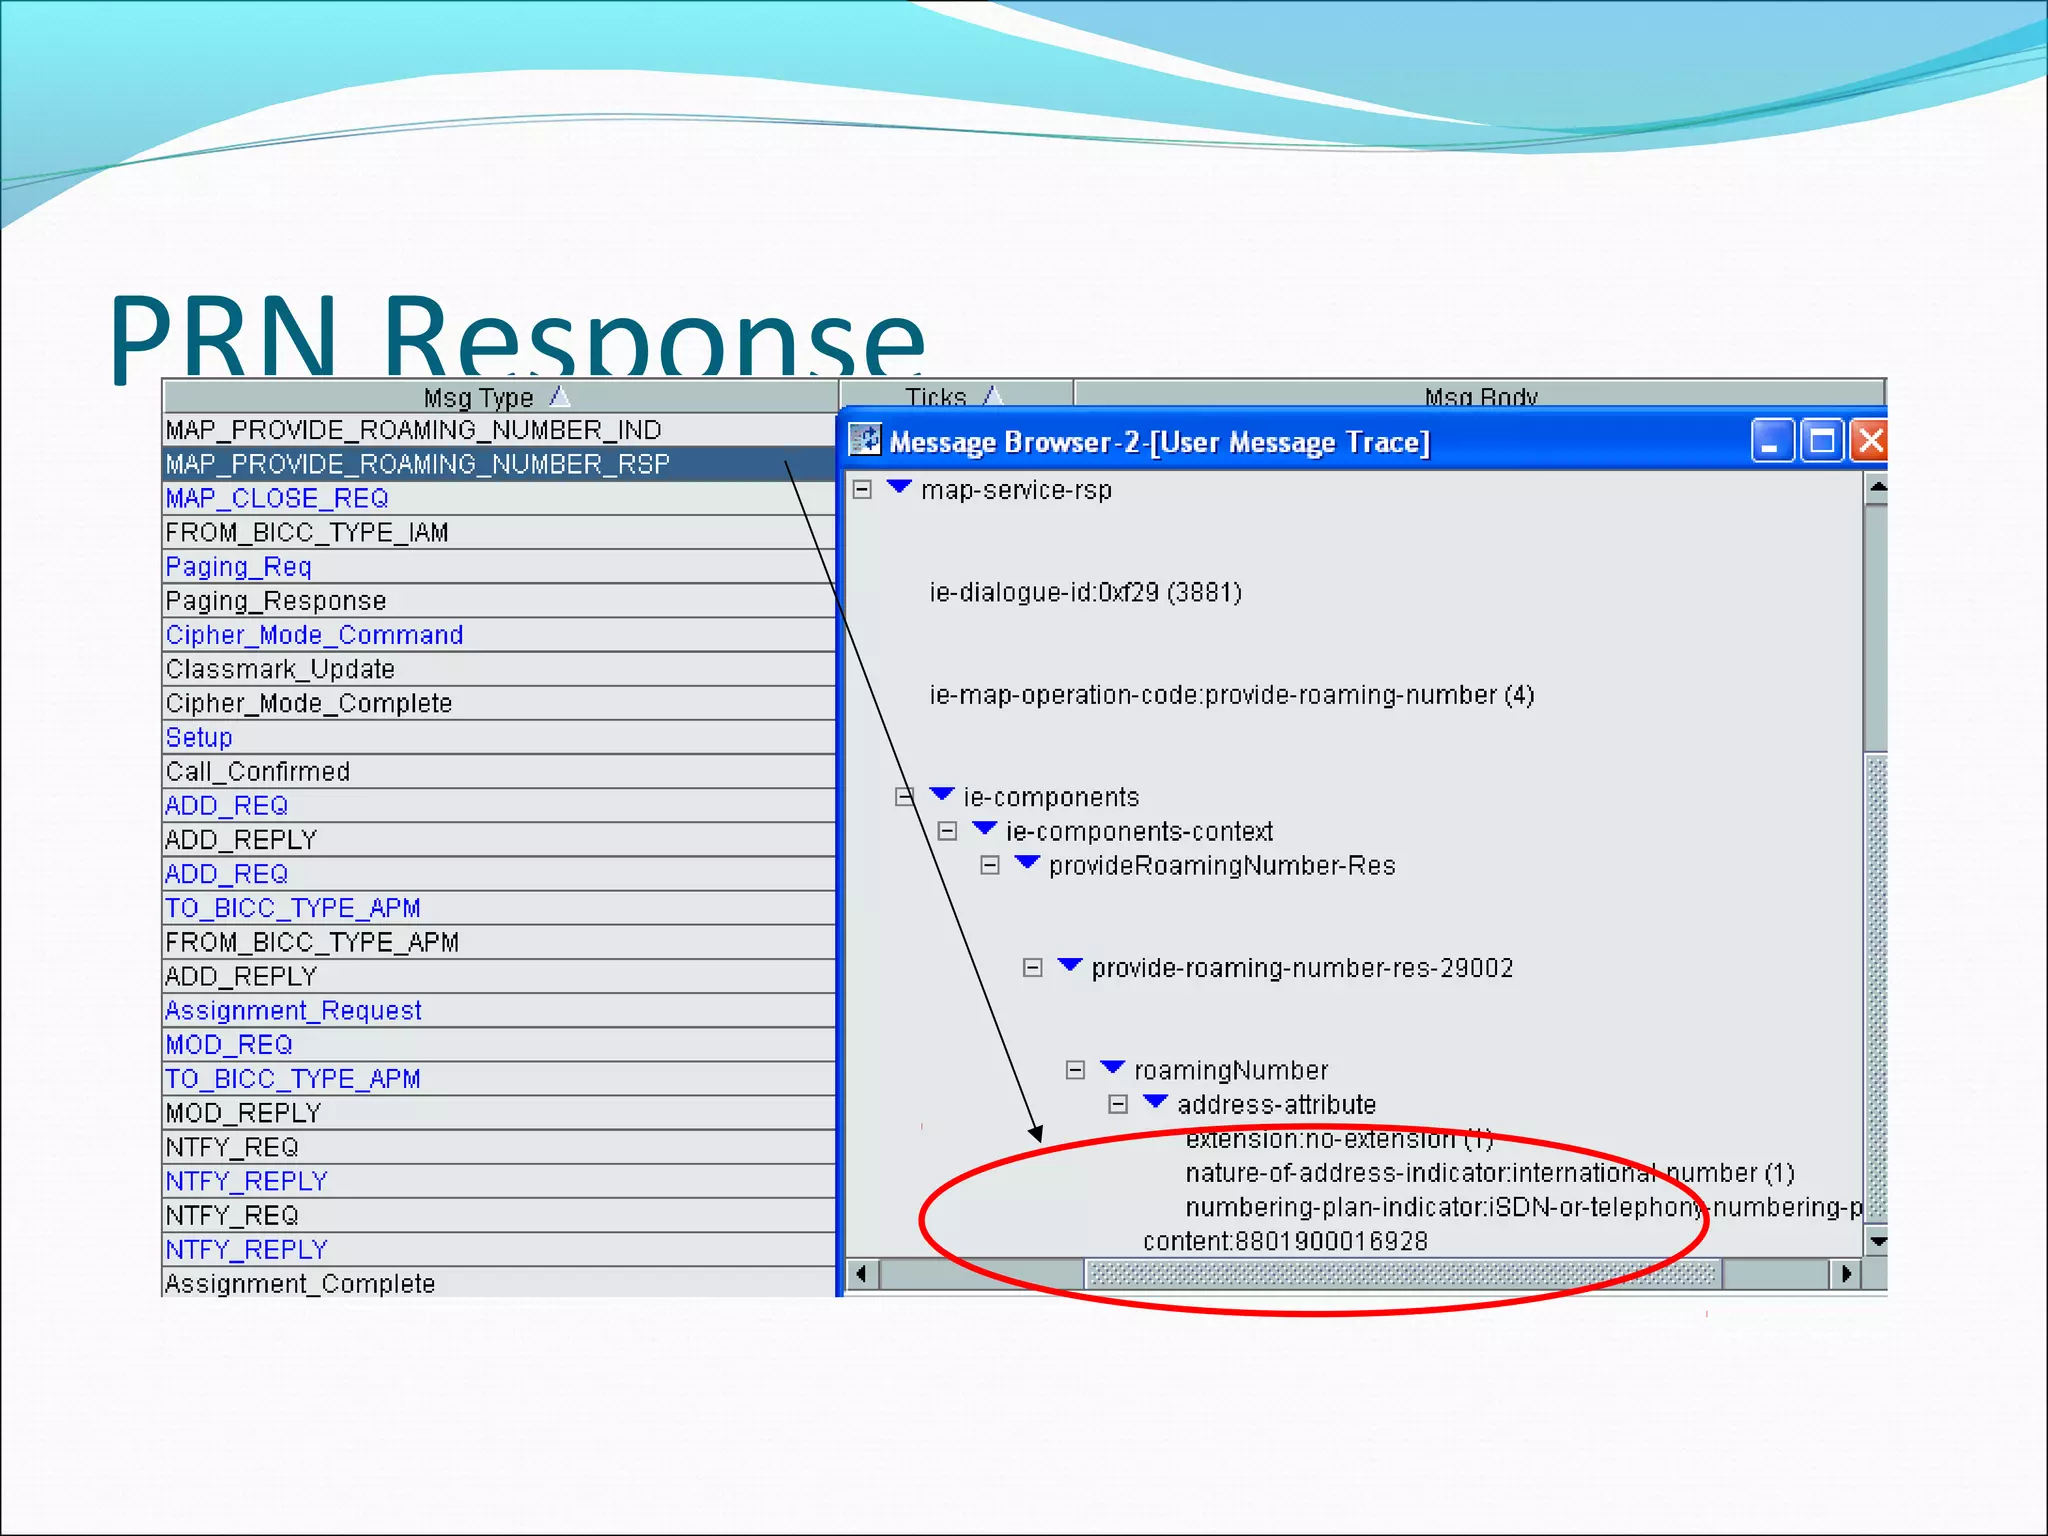Click the nature-of-address-indicator entry

coord(1490,1173)
